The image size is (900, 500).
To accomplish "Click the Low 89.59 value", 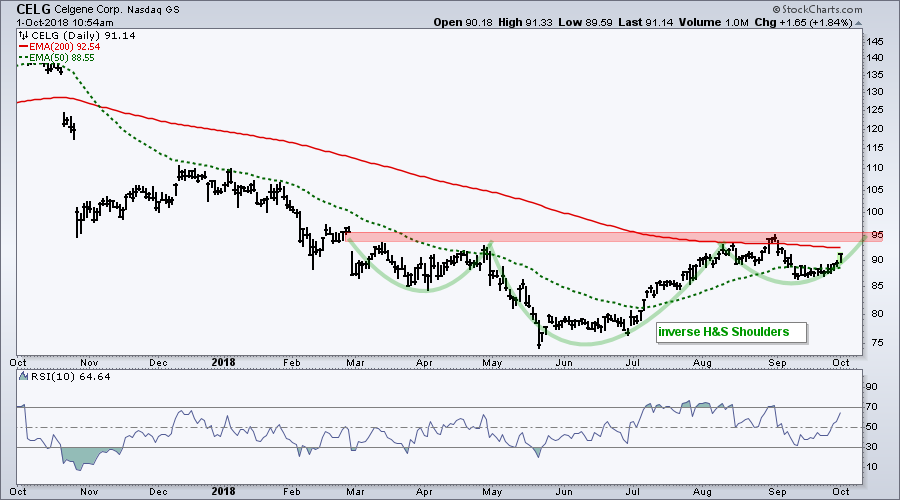I will pos(585,22).
